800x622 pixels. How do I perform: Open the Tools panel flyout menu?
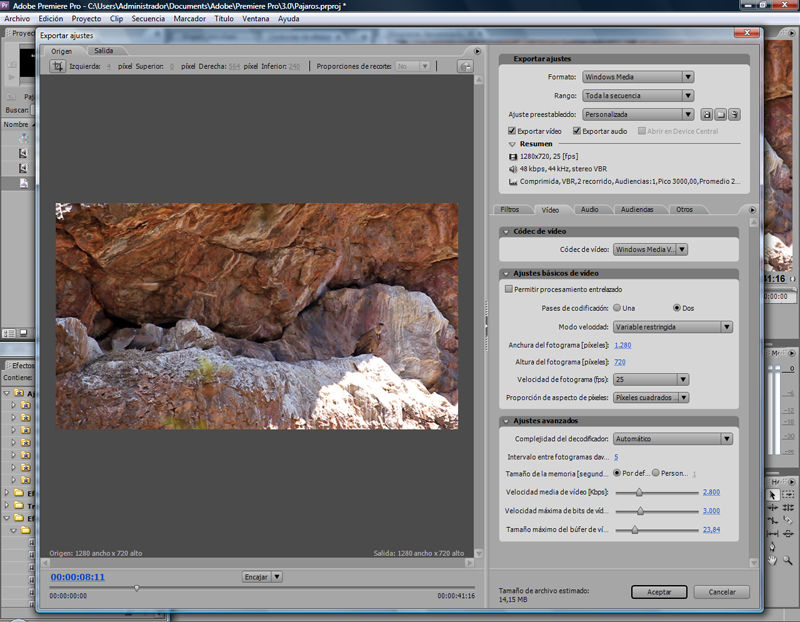pyautogui.click(x=792, y=482)
